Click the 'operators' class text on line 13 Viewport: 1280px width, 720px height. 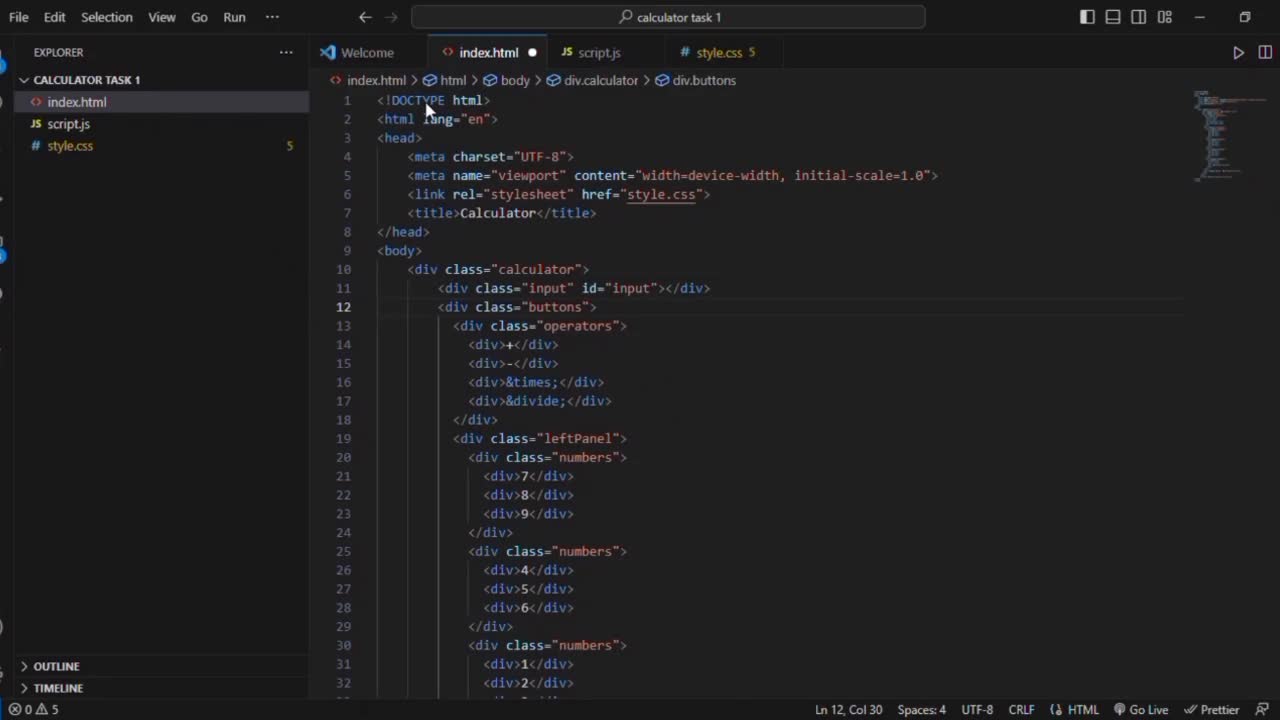(x=579, y=326)
